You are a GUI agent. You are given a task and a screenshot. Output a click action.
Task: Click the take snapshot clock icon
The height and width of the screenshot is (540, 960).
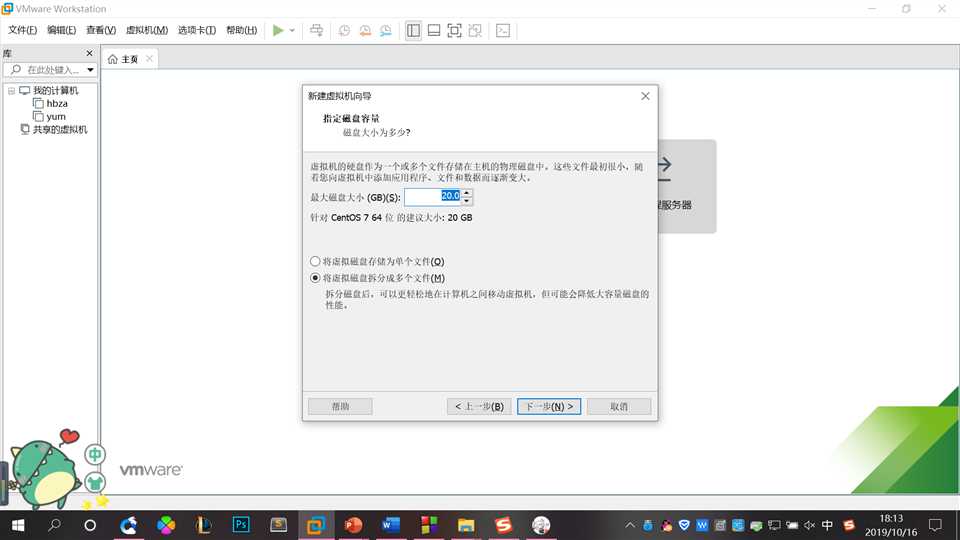pos(344,31)
